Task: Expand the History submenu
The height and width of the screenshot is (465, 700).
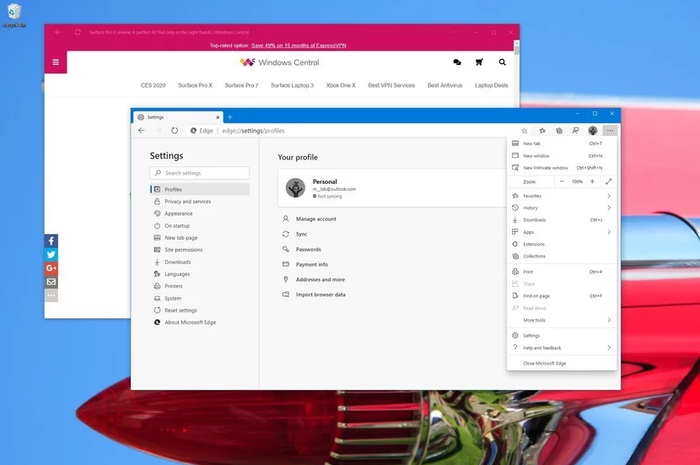Action: (x=562, y=208)
